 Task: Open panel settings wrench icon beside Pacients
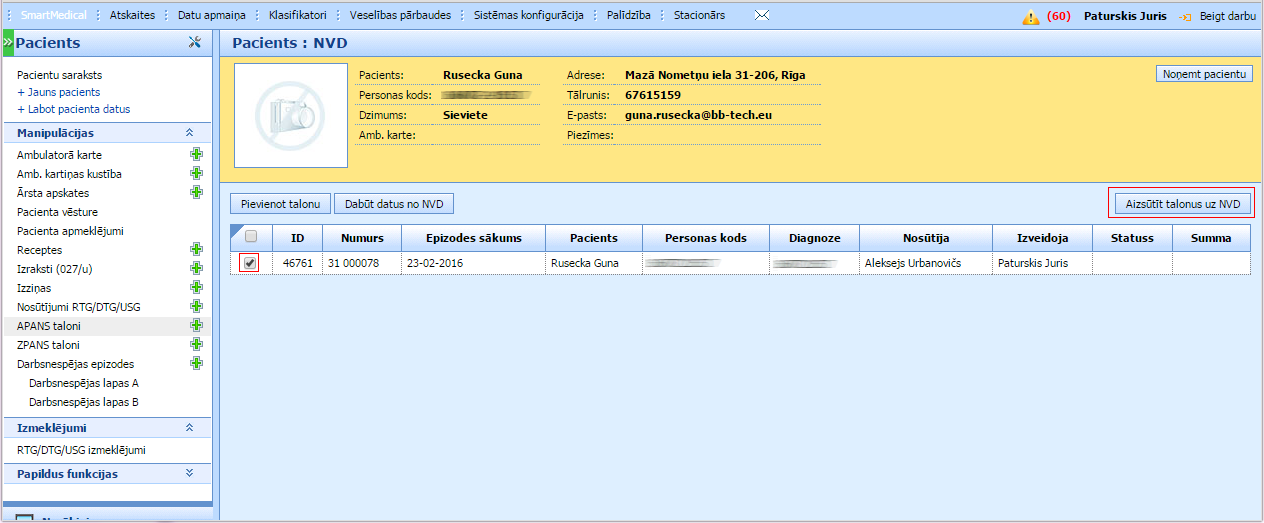click(x=195, y=43)
